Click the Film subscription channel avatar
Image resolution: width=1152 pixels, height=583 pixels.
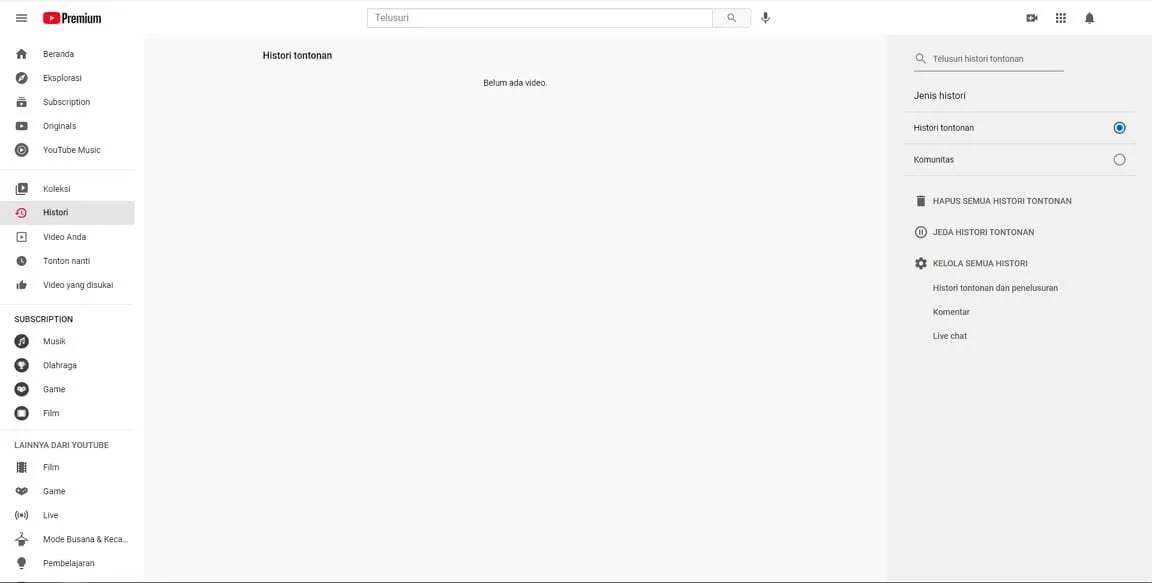[21, 413]
